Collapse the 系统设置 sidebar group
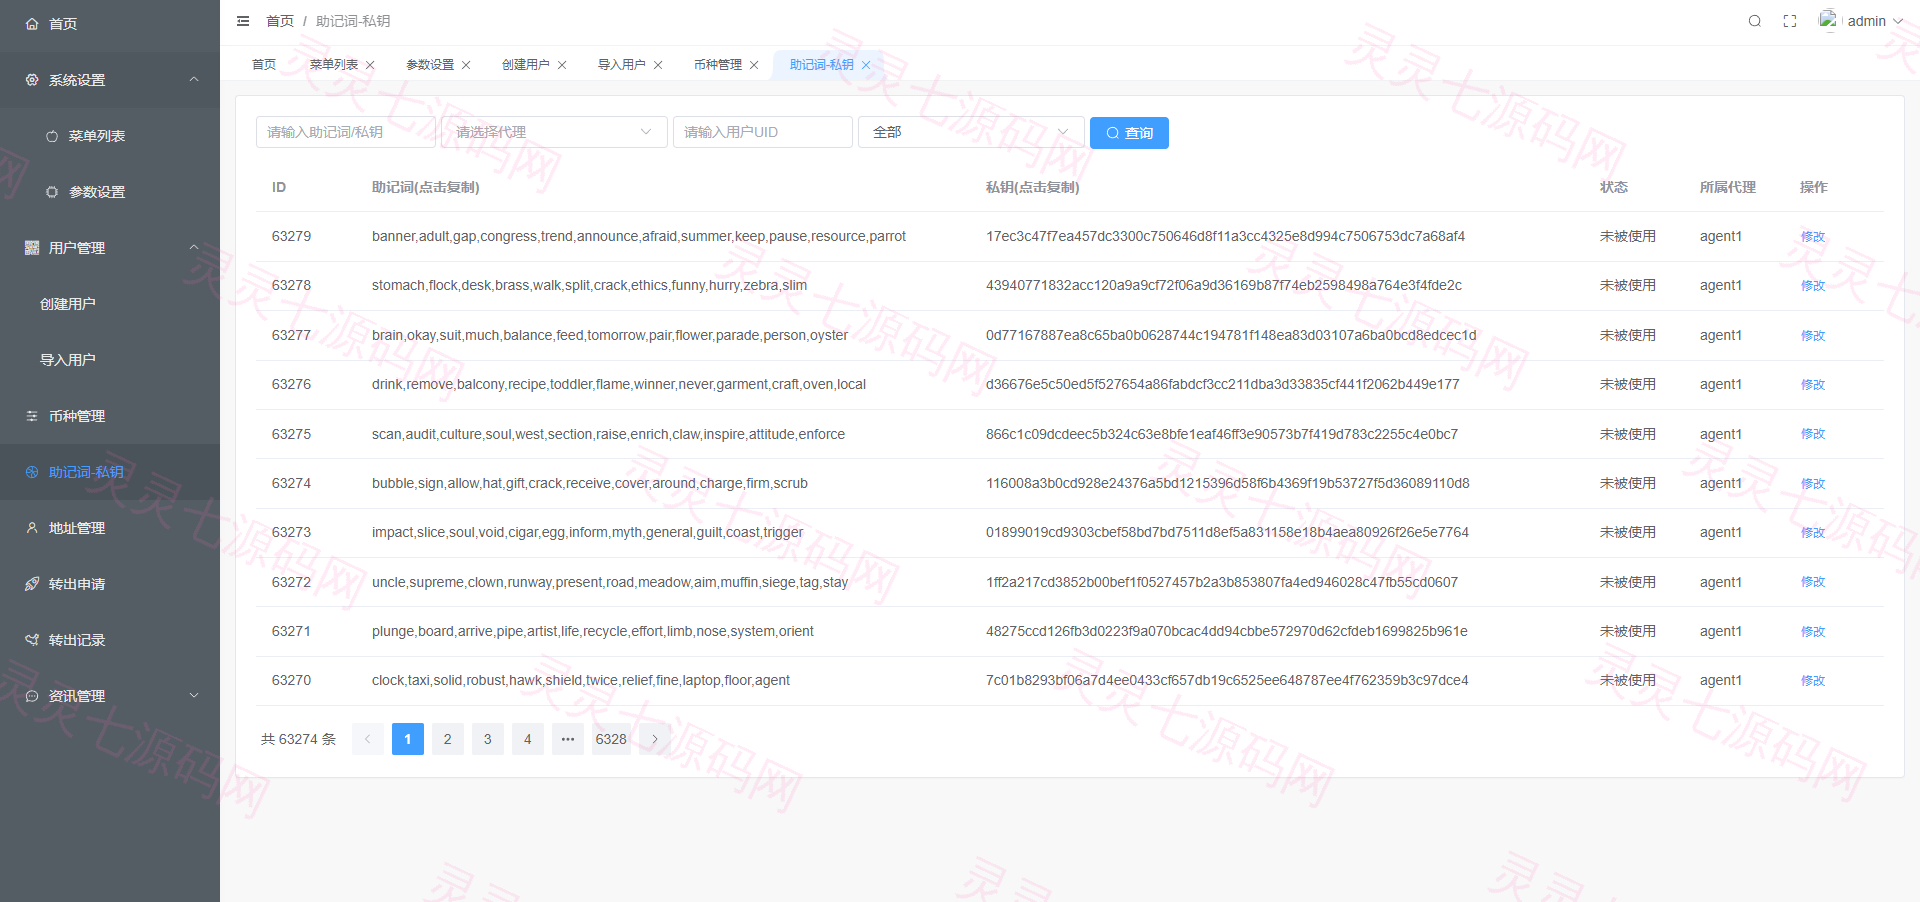 (x=110, y=80)
